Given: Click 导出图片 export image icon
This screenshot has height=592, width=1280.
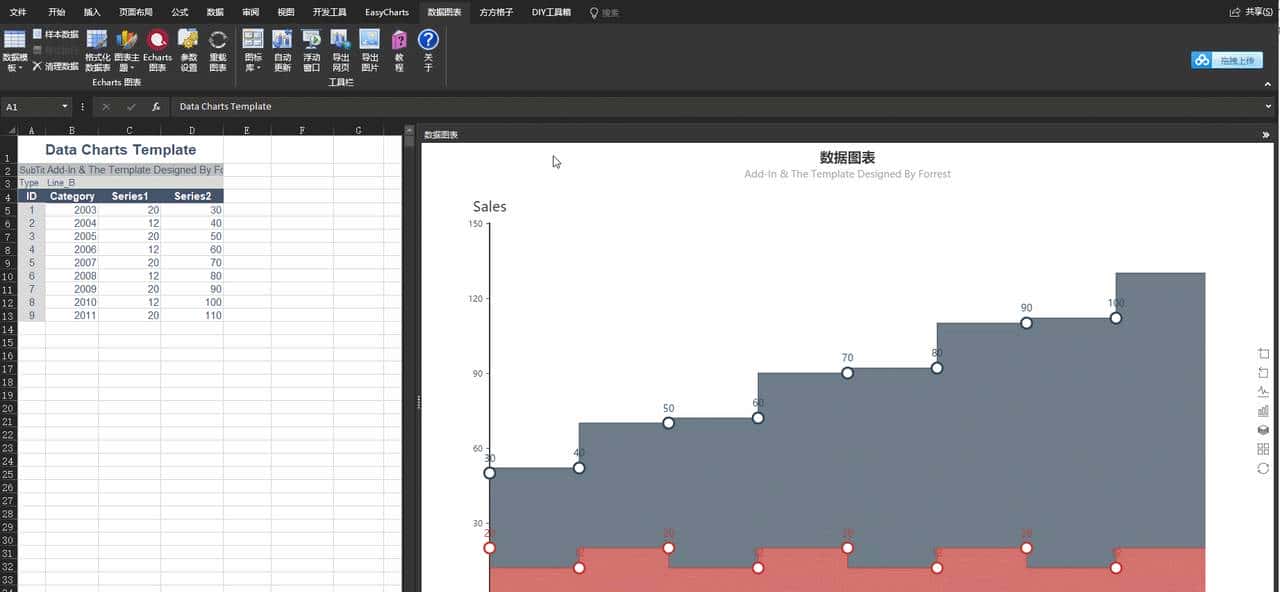Looking at the screenshot, I should pos(369,49).
